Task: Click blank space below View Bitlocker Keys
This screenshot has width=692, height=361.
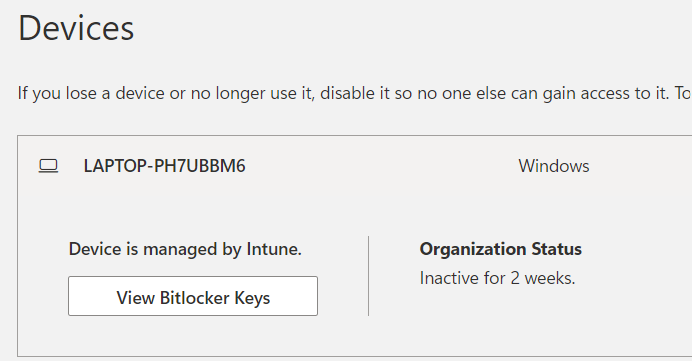Action: coord(193,336)
